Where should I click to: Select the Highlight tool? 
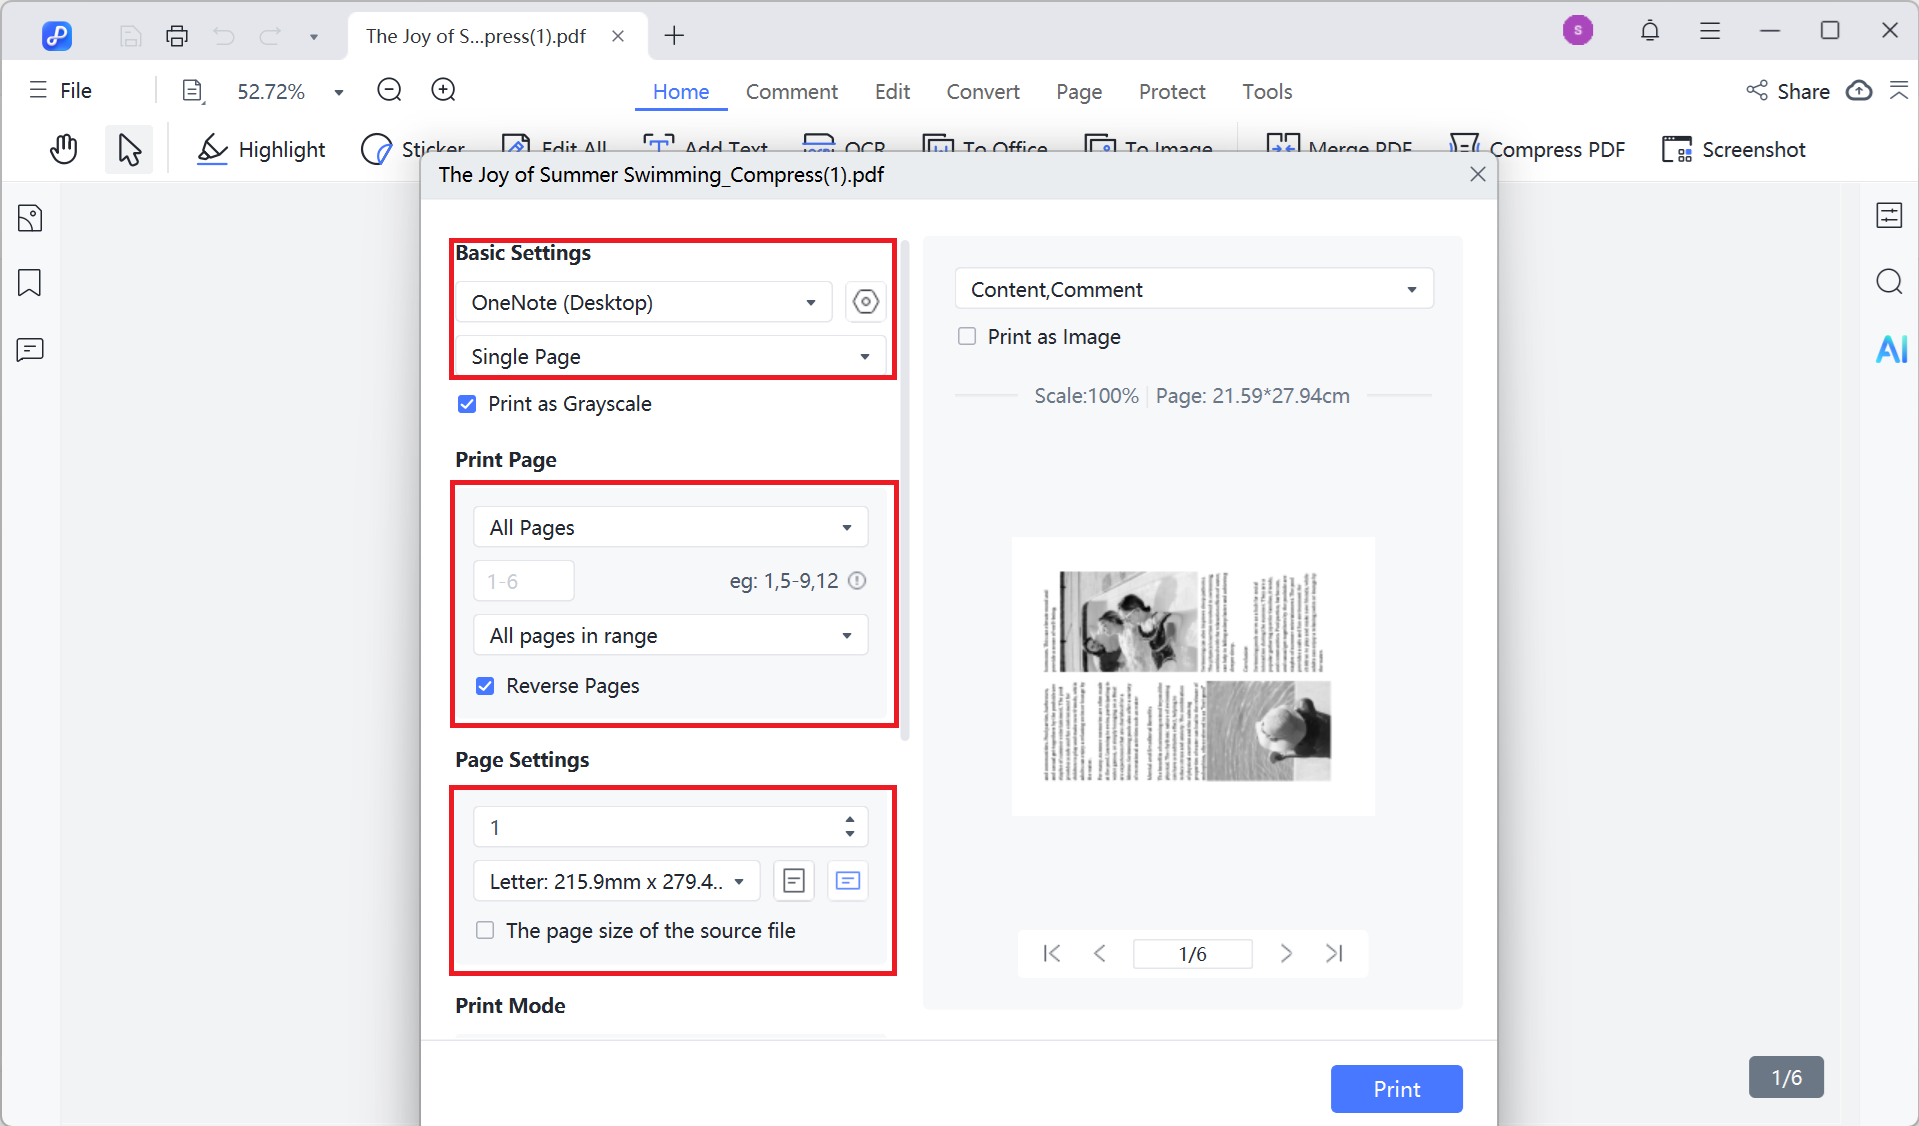coord(261,149)
